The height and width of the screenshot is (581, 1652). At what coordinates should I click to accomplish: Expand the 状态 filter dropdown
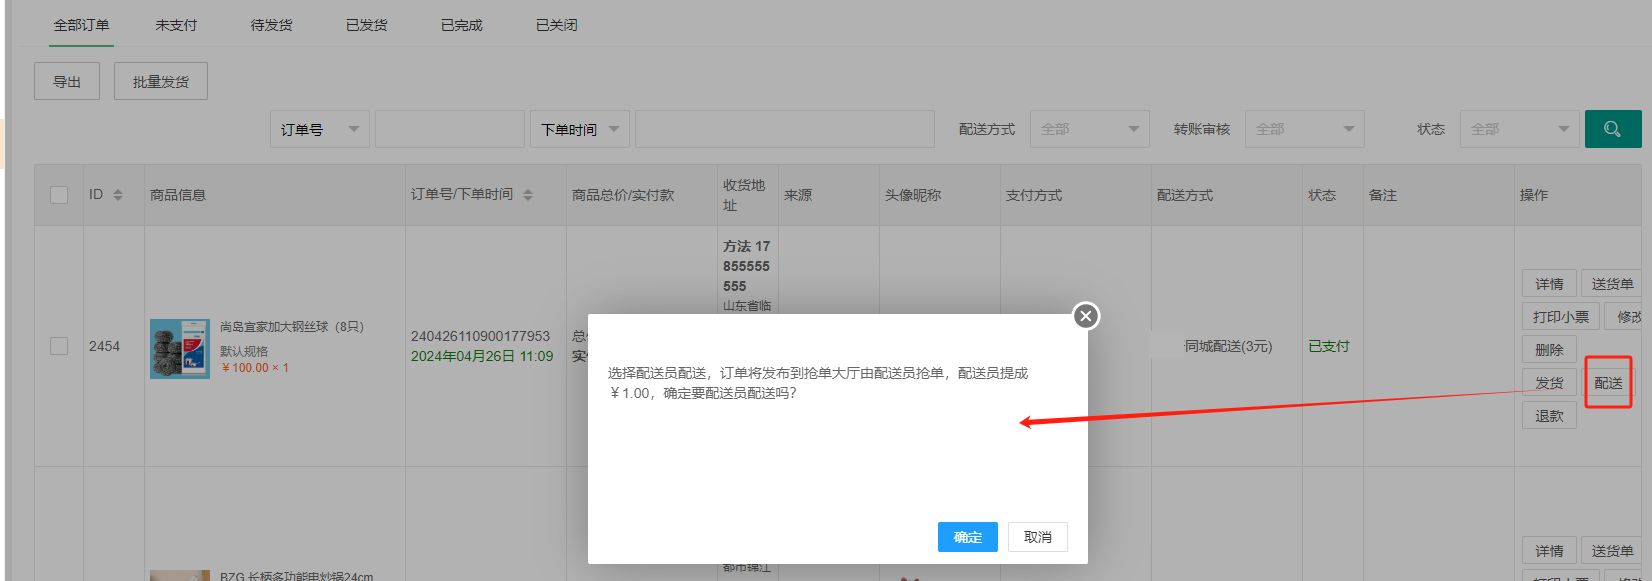[1519, 129]
